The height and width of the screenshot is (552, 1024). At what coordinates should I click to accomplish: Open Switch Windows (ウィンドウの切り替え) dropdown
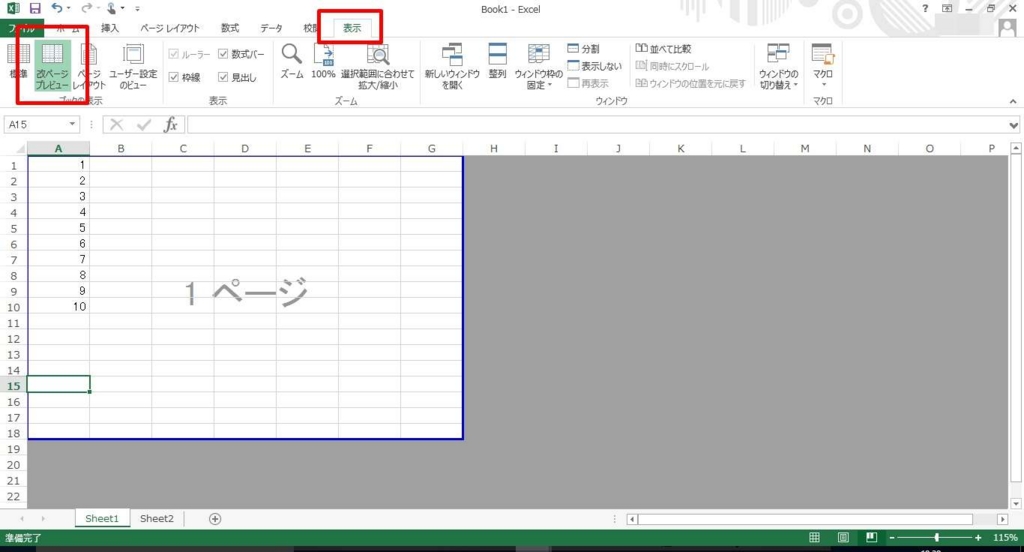pos(778,65)
